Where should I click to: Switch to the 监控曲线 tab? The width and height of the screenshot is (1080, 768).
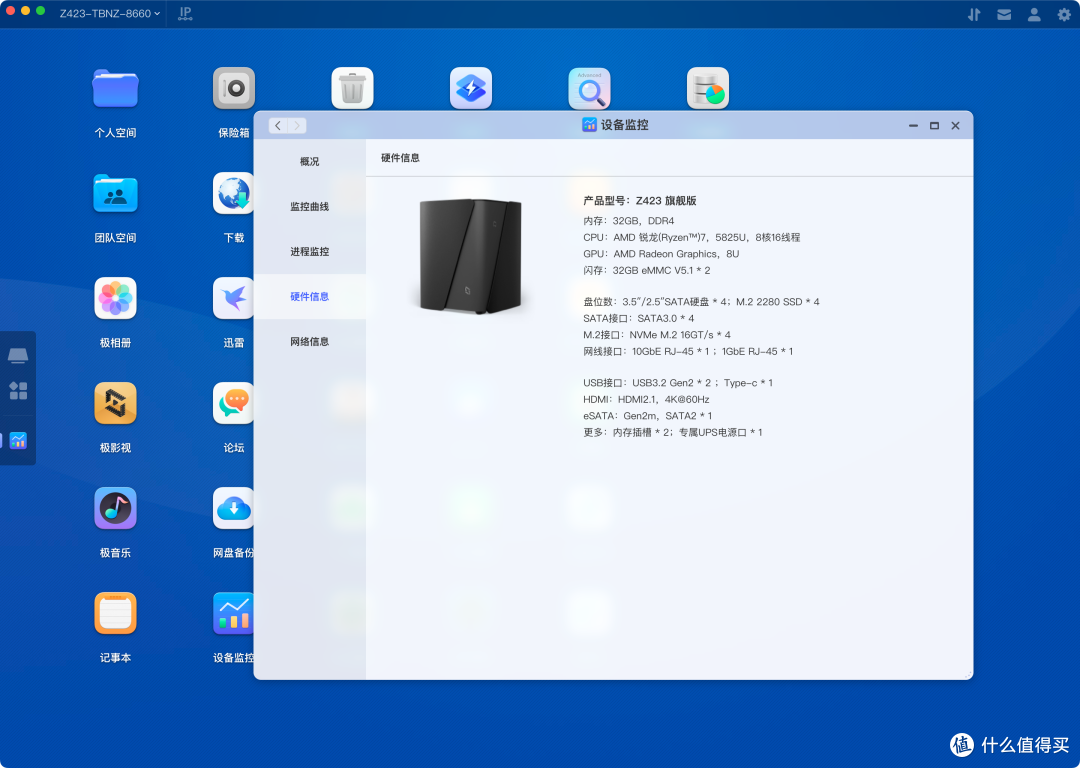pos(309,207)
